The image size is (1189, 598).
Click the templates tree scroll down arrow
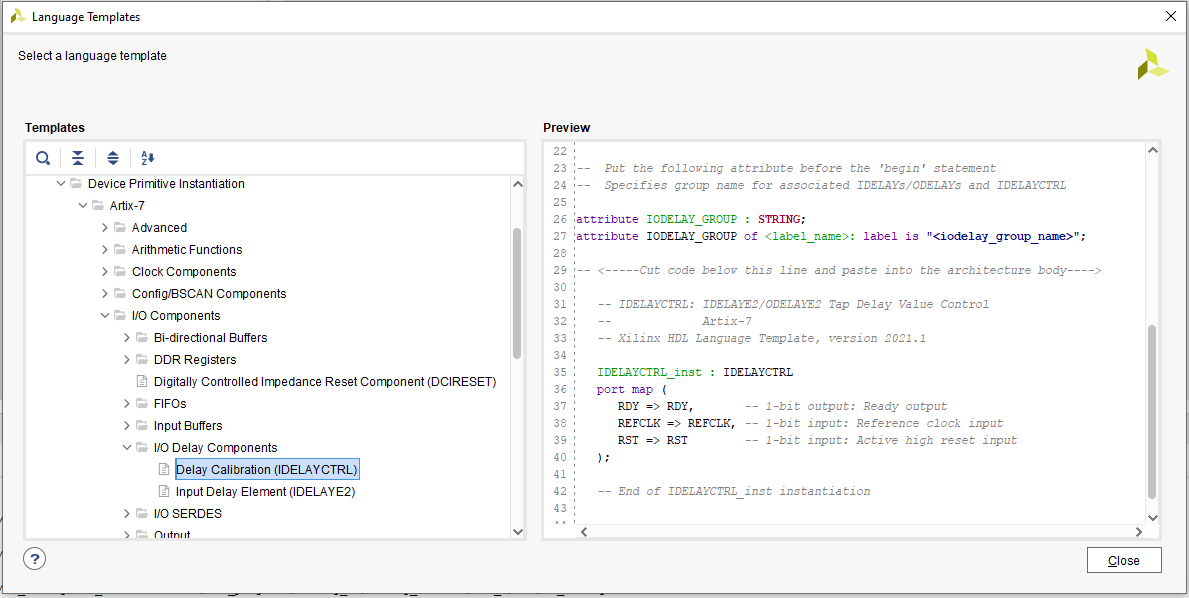pos(517,532)
